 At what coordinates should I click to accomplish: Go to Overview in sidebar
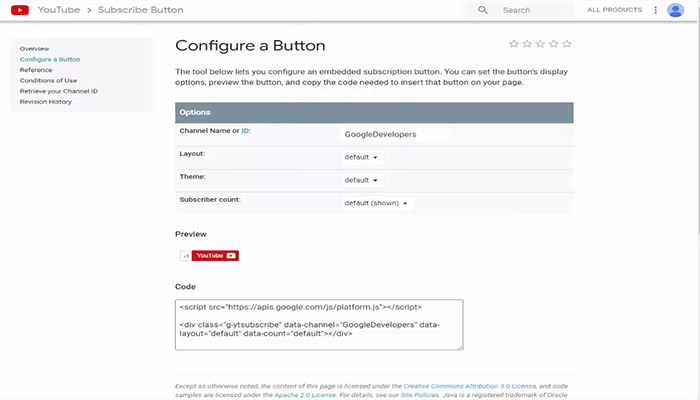point(34,48)
